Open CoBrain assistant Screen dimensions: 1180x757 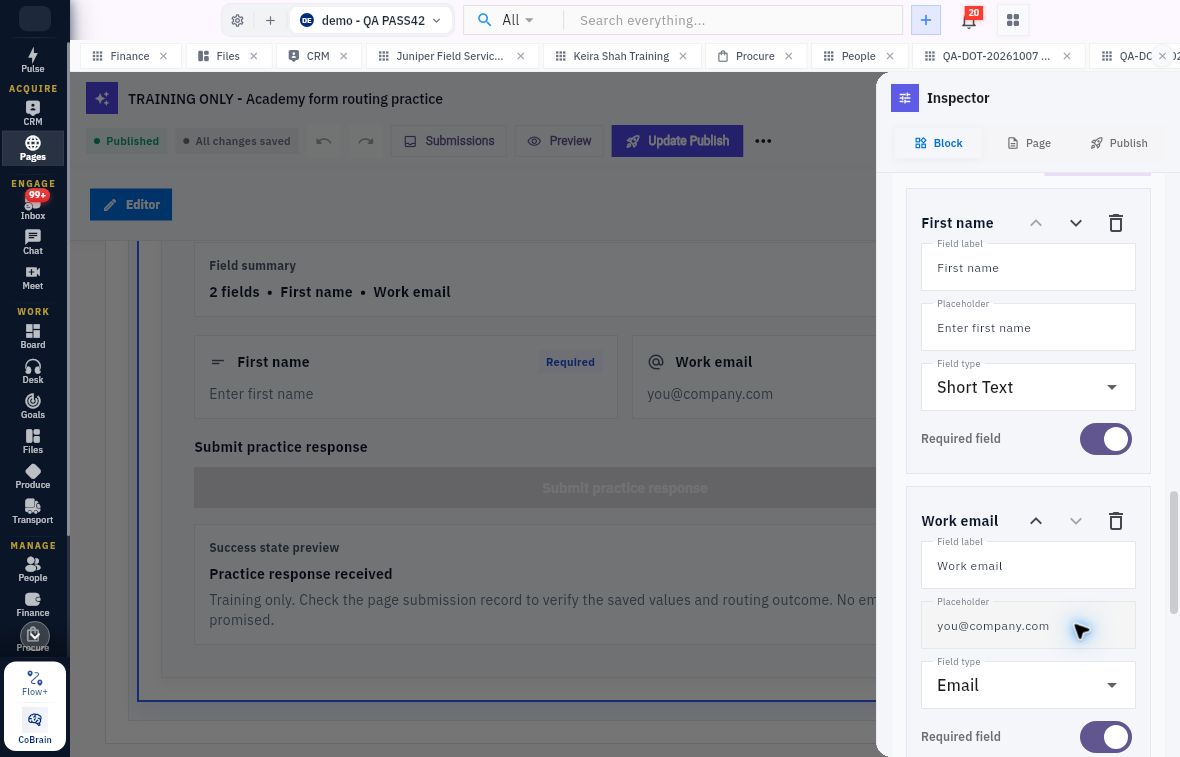coord(35,726)
